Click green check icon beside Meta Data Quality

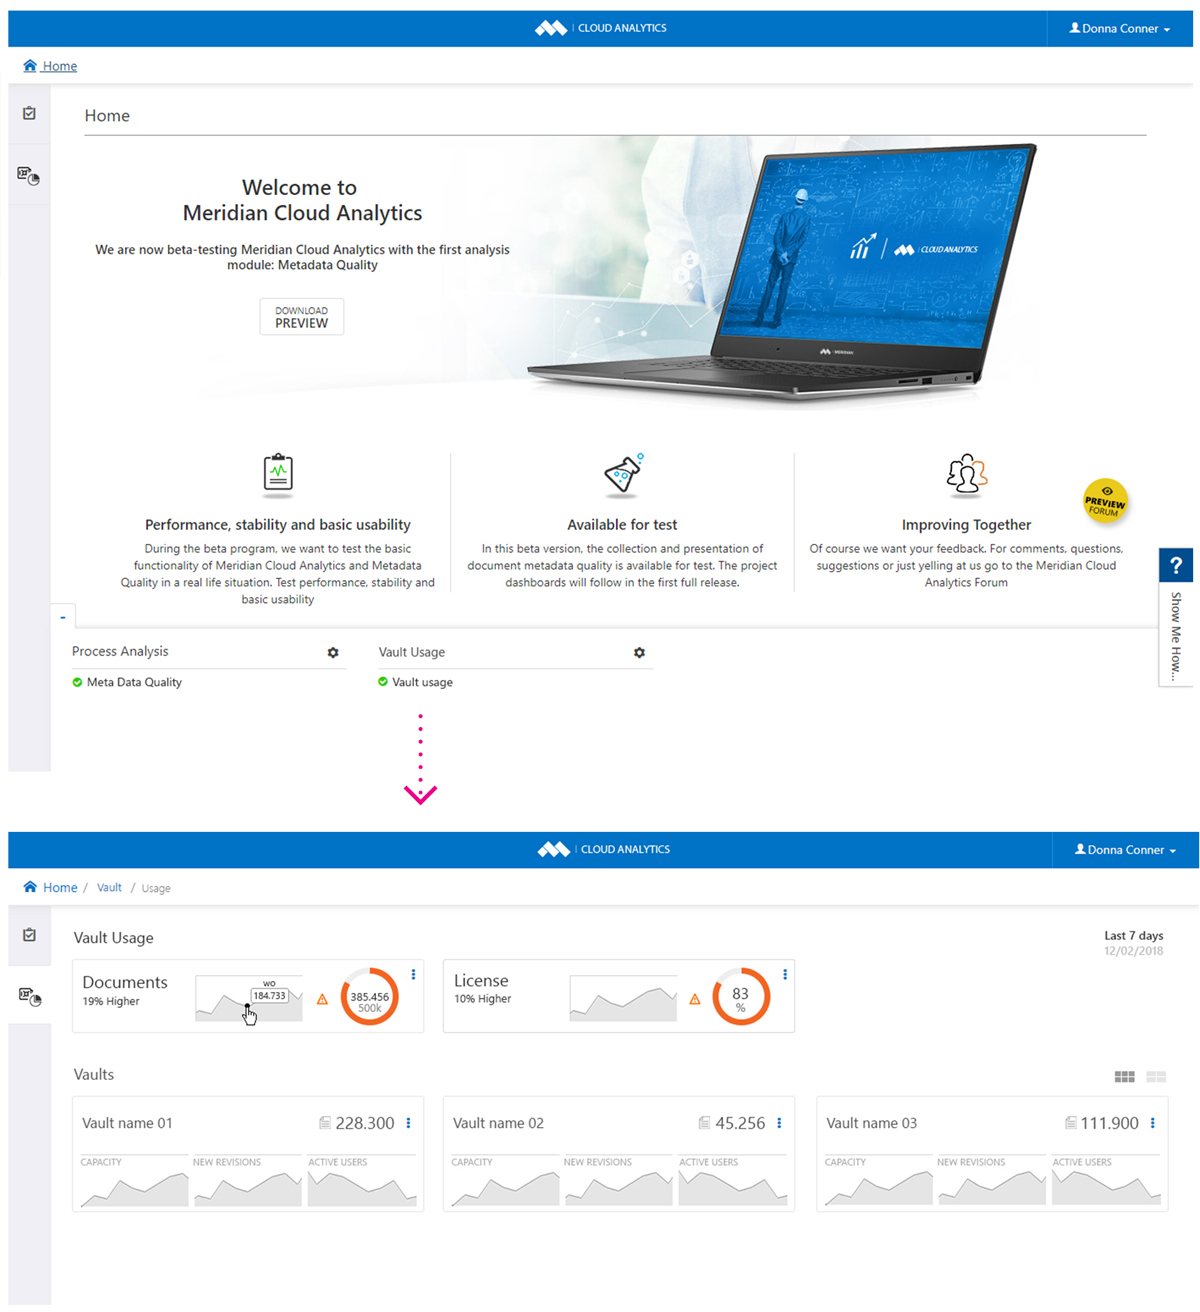coord(77,683)
